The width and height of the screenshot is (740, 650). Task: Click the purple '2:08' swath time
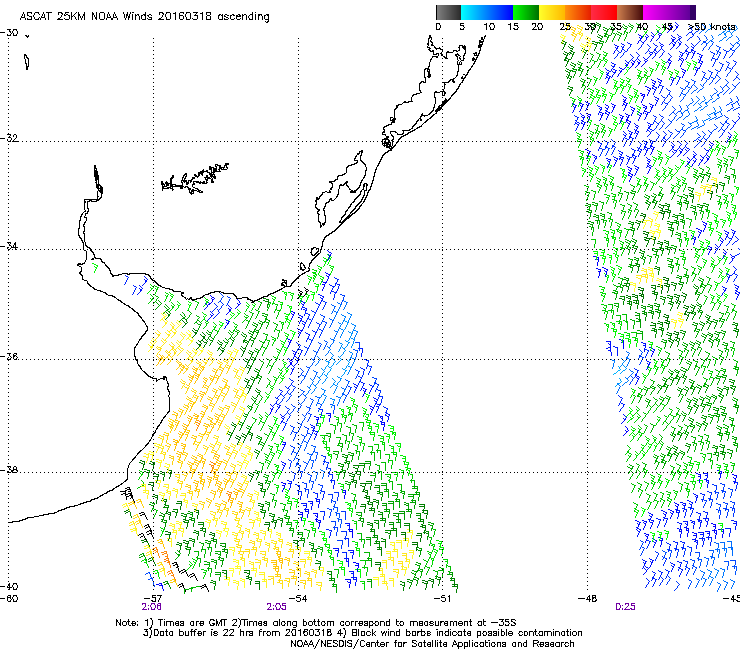[x=151, y=607]
